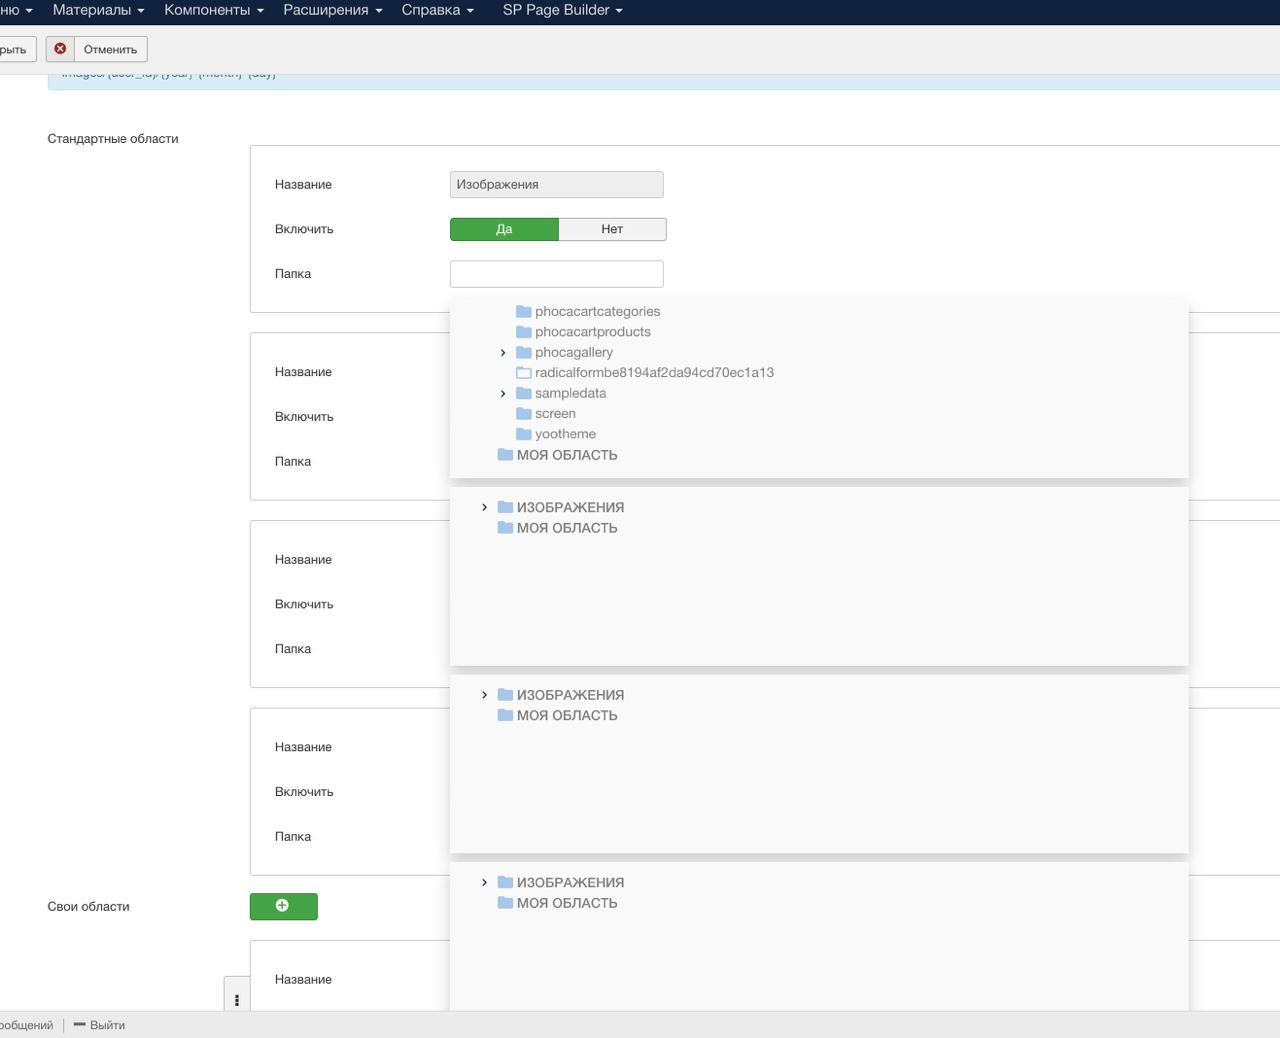The image size is (1280, 1038).
Task: Select the sampledata folder name
Action: pos(570,394)
